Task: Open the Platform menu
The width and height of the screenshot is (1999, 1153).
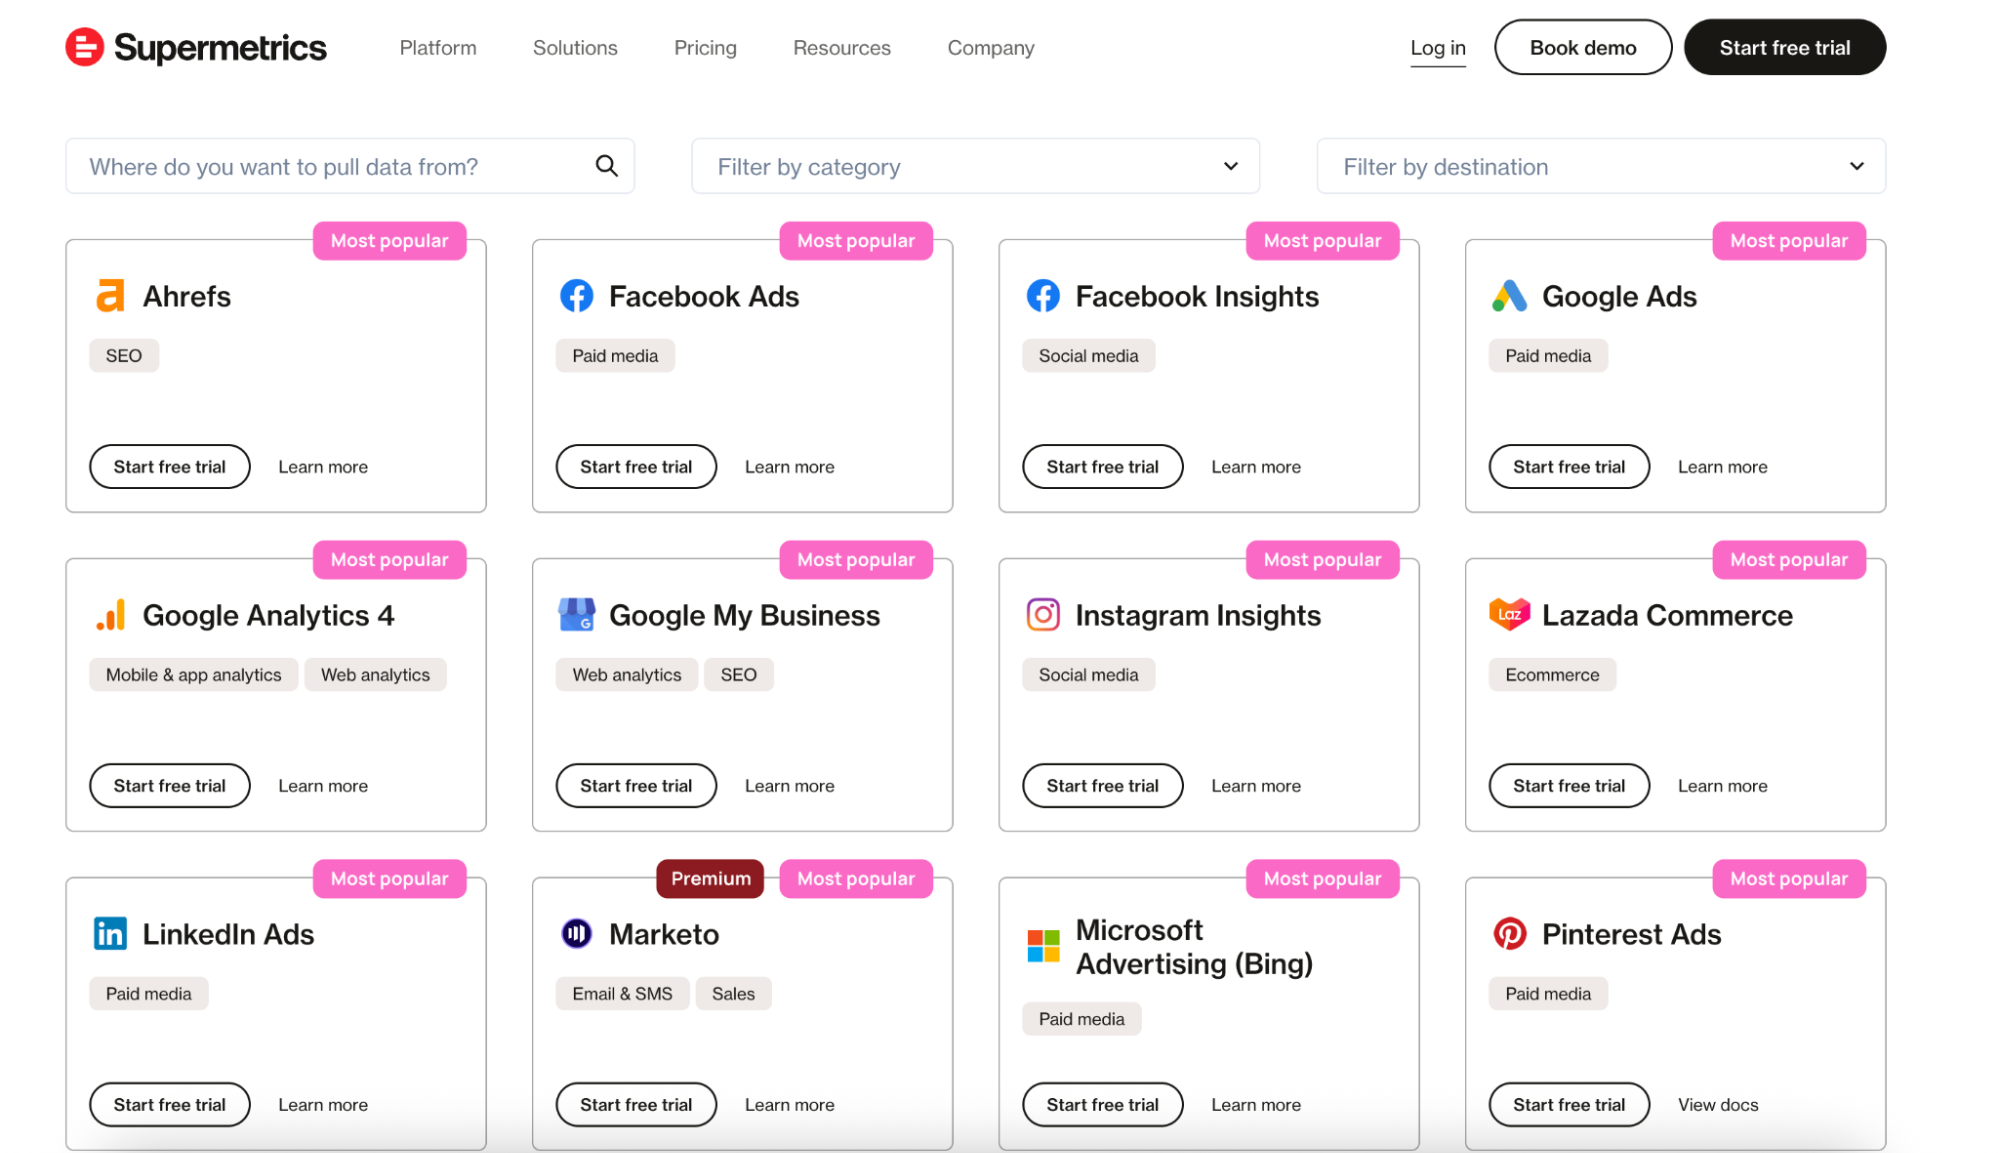Action: [x=437, y=47]
